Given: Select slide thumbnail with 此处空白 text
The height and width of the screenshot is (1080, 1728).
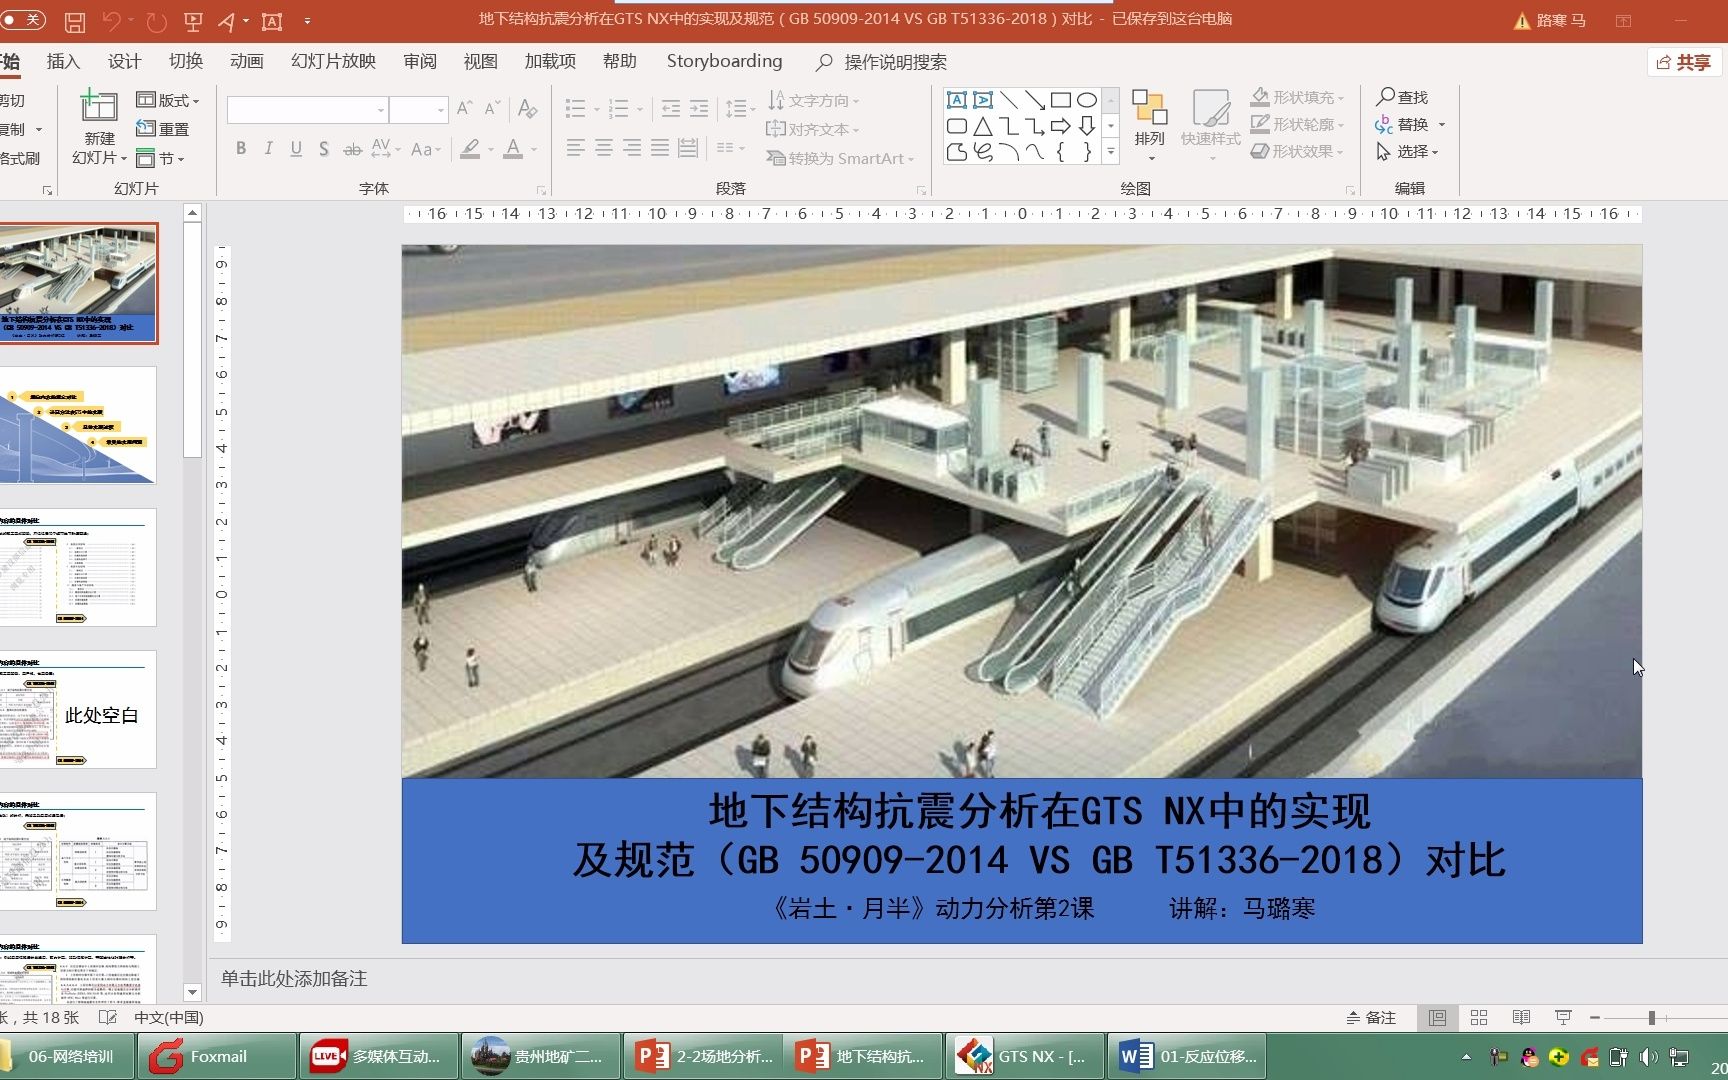Looking at the screenshot, I should 78,709.
